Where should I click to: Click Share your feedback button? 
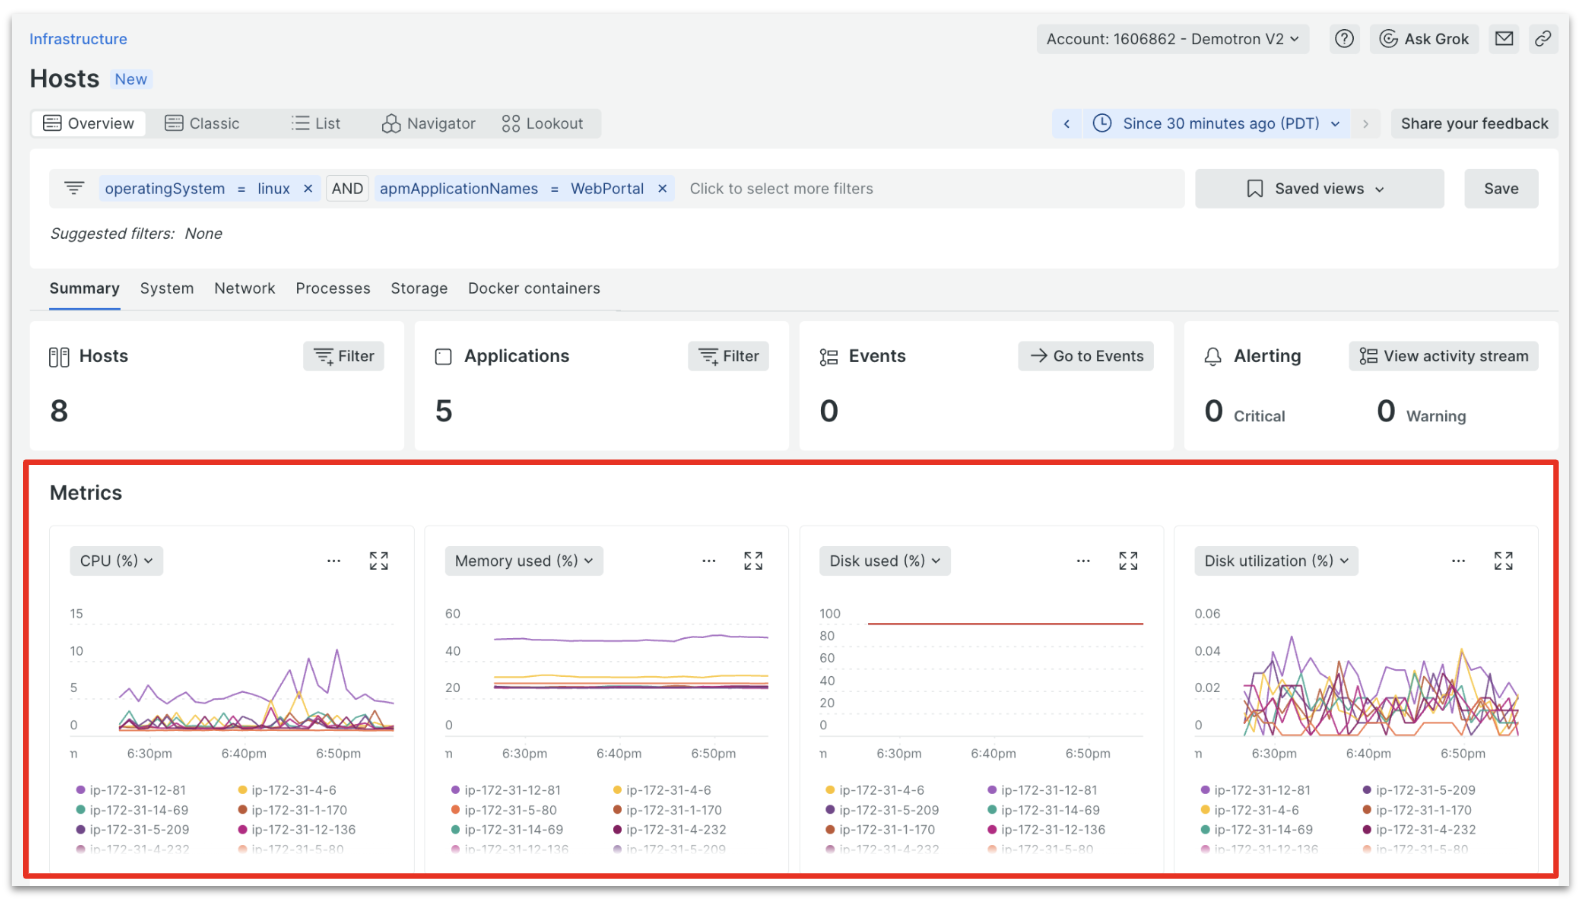[x=1474, y=124]
